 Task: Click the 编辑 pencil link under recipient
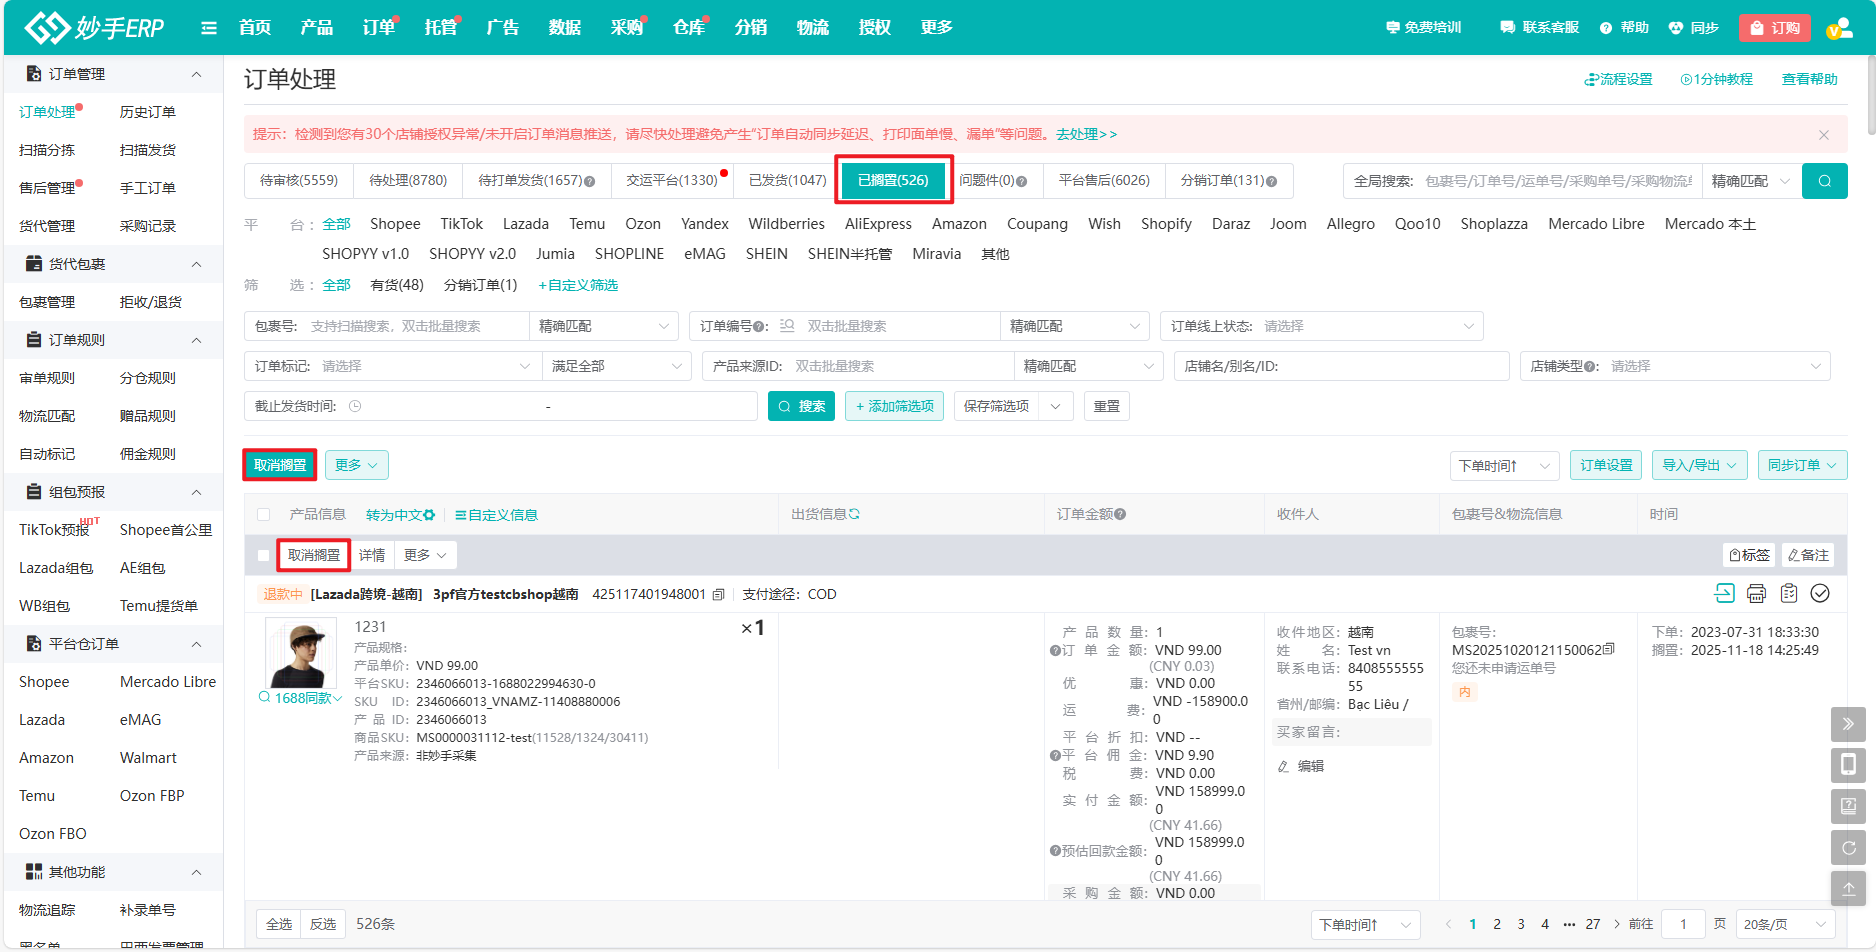1301,766
